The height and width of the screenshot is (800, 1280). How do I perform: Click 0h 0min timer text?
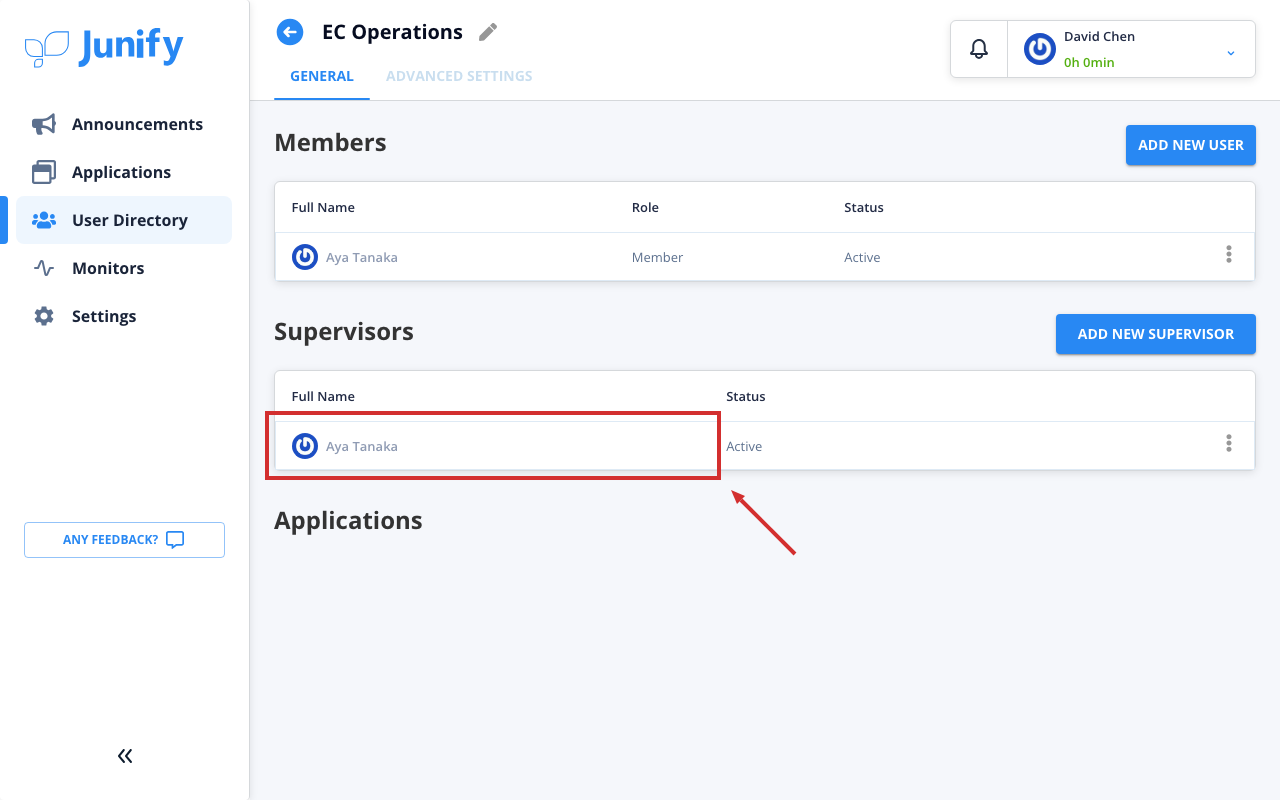coord(1089,62)
